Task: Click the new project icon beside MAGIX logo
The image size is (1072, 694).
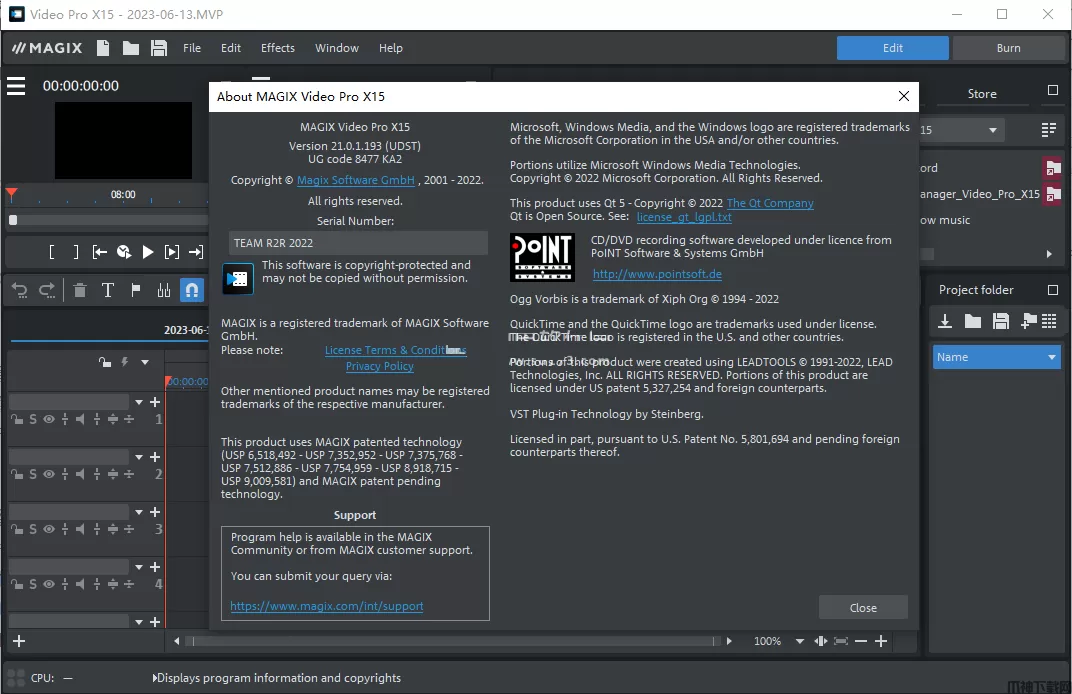Action: pos(103,48)
